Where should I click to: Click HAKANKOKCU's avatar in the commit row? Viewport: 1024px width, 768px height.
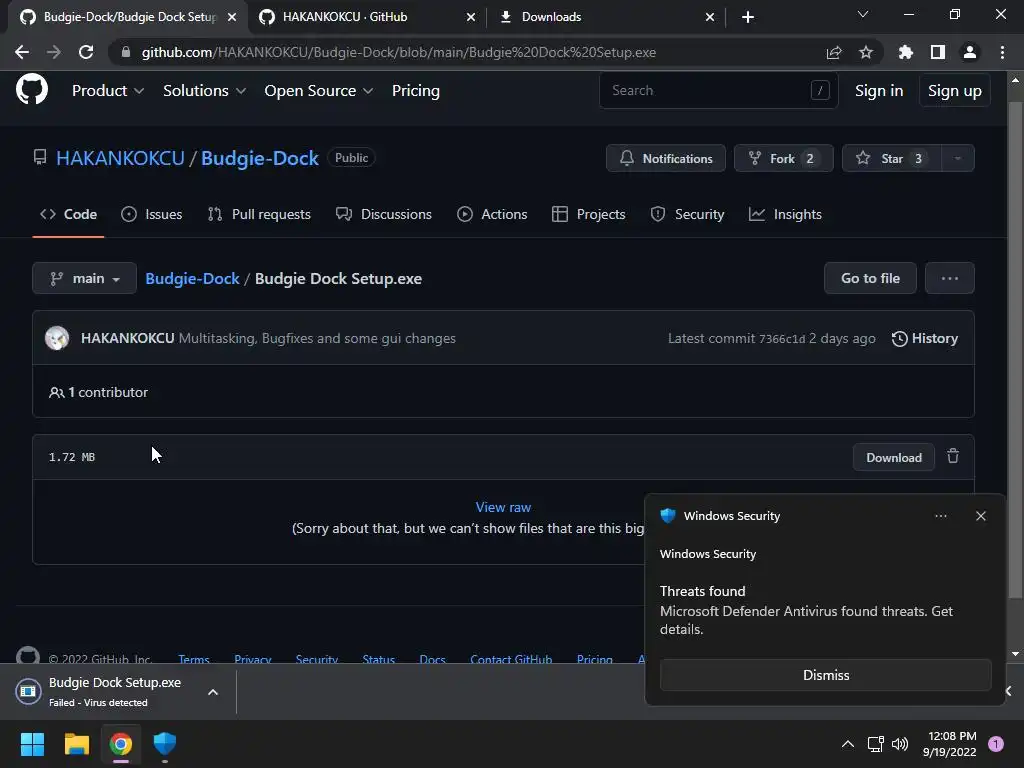(x=57, y=338)
